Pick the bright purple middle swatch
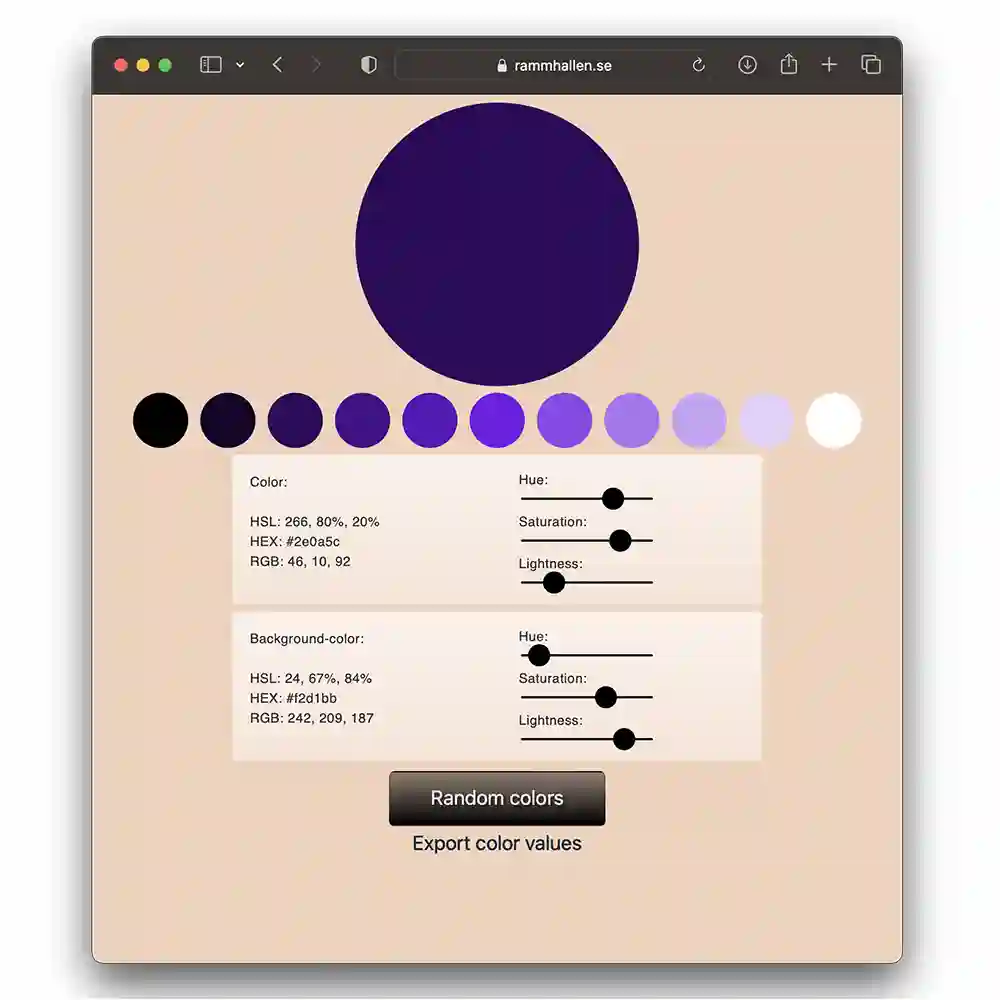The width and height of the screenshot is (1000, 1000). point(497,420)
